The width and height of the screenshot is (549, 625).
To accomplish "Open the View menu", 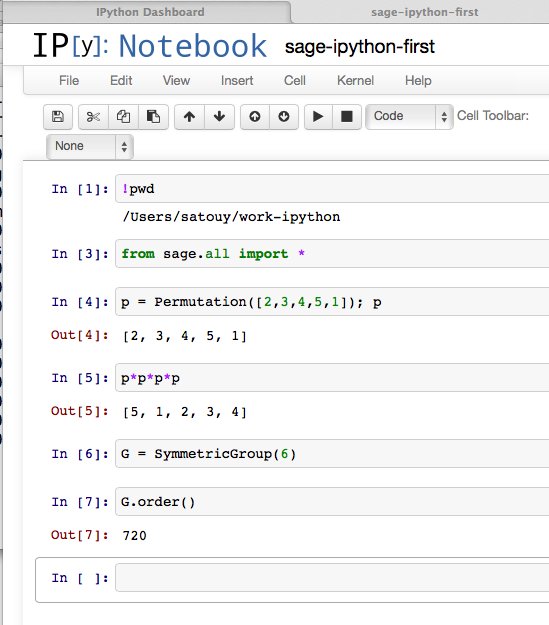I will tap(176, 81).
